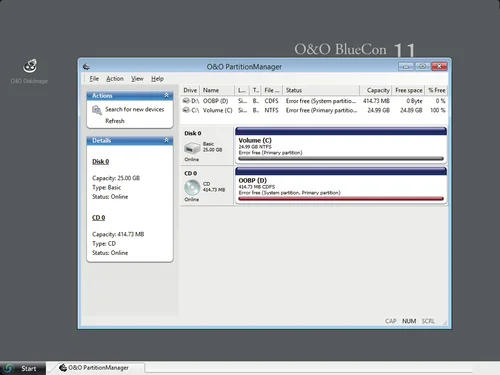
Task: Click Capacity: 25.00 GB detail text
Action: 116,178
